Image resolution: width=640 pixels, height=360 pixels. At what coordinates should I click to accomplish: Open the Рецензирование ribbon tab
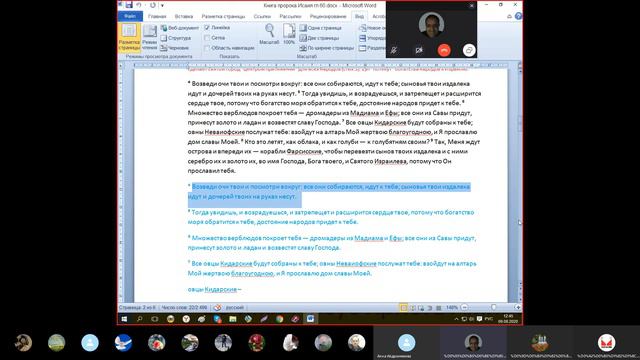tap(328, 16)
